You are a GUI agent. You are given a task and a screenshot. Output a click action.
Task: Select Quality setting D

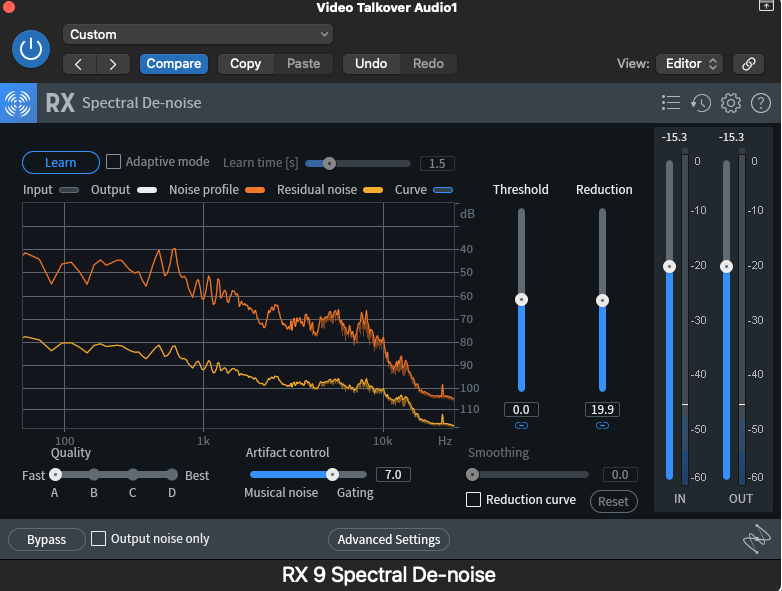(x=172, y=474)
